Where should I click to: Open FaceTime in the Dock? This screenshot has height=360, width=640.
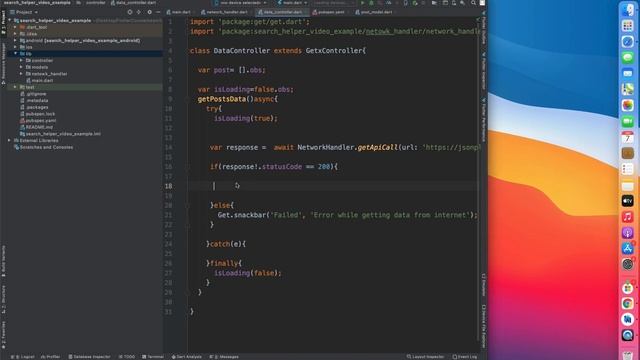[x=628, y=121]
